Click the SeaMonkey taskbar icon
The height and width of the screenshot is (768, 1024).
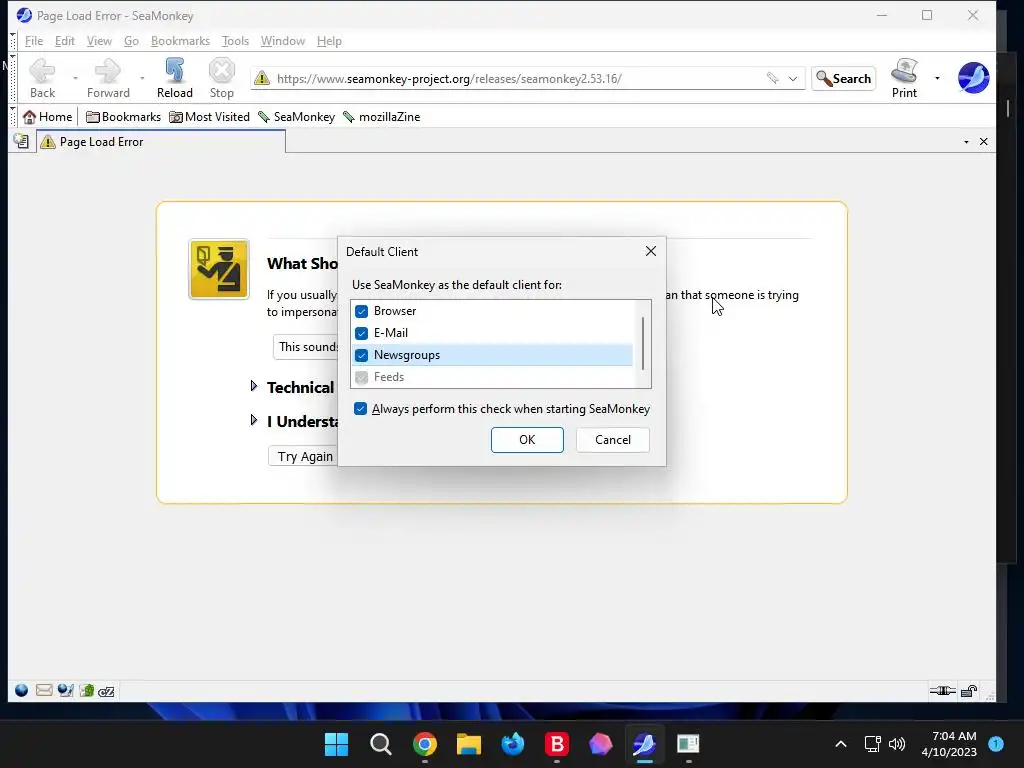pos(644,744)
